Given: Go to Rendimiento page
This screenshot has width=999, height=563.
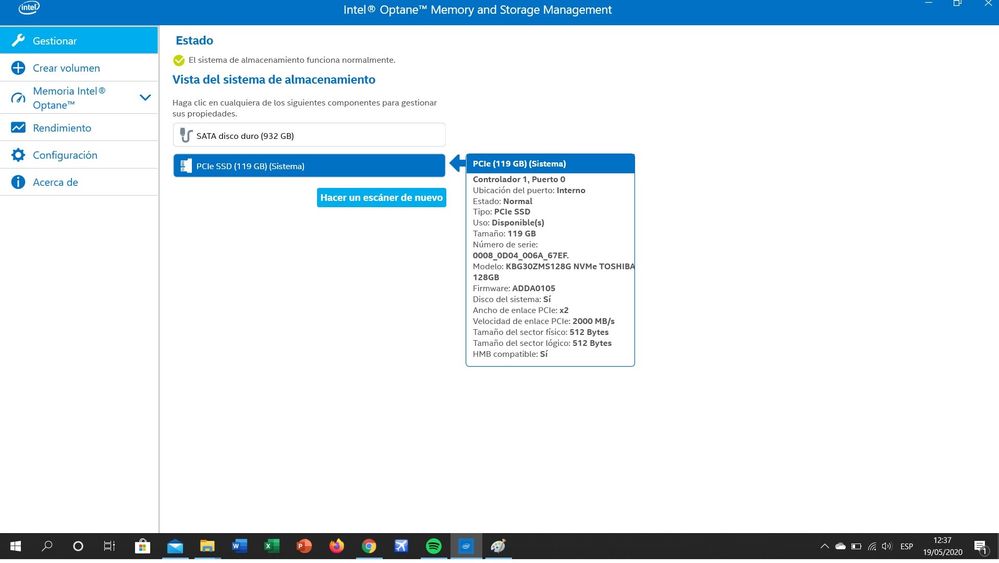Looking at the screenshot, I should 79,127.
